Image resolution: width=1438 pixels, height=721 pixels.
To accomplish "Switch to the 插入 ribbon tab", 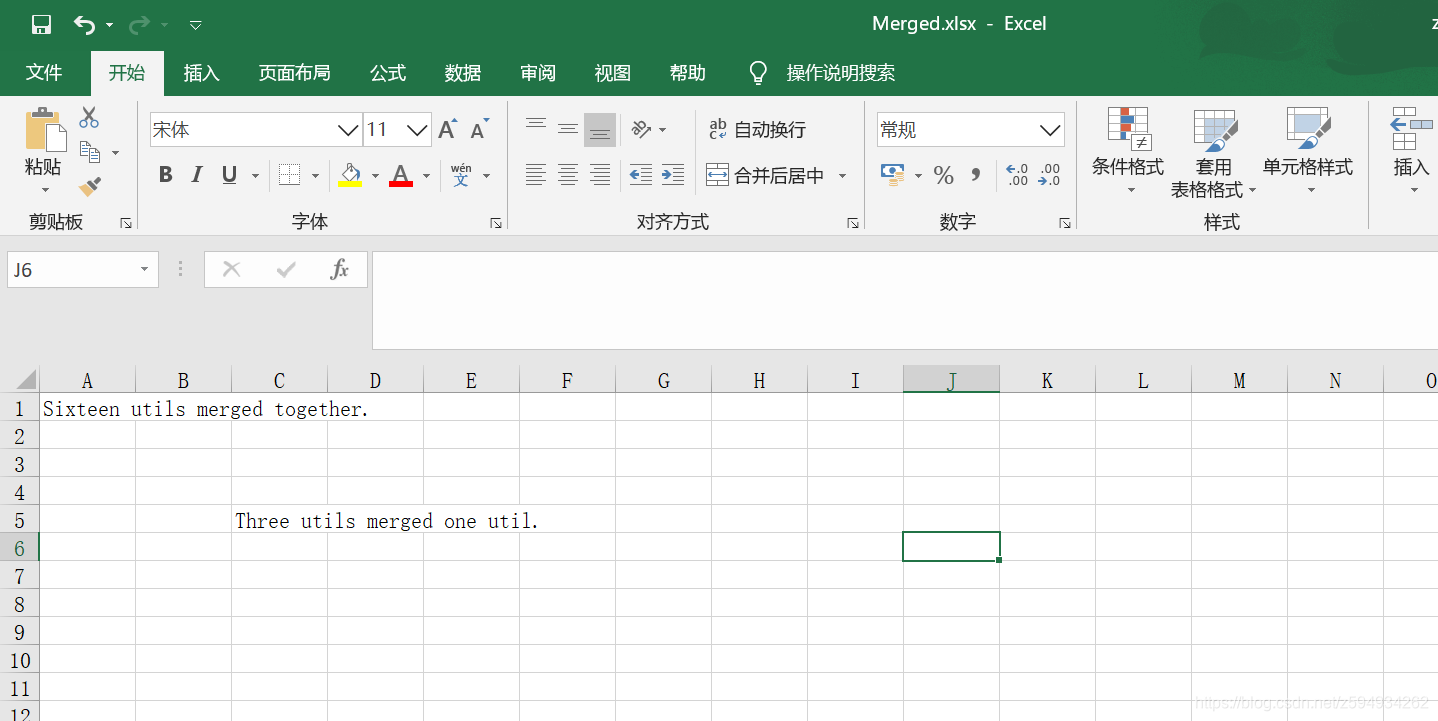I will pyautogui.click(x=201, y=73).
